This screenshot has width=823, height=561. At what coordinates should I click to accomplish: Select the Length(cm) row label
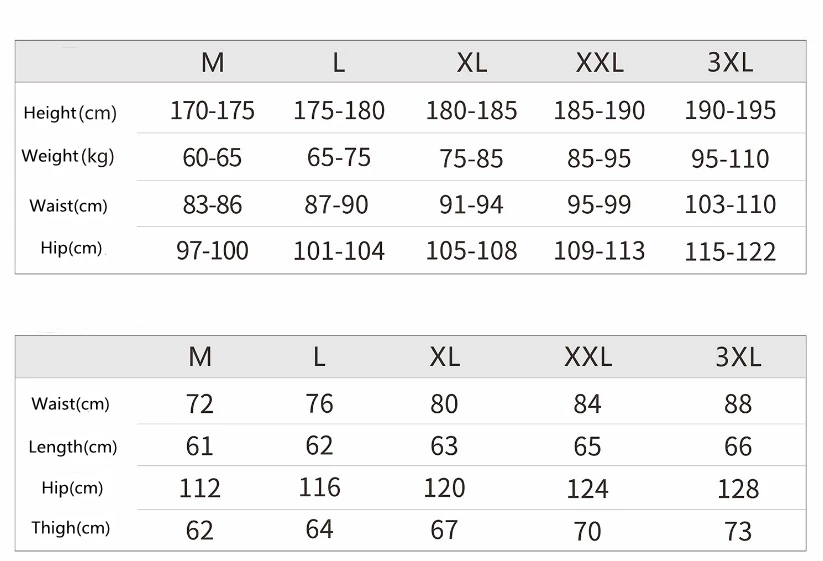tap(72, 447)
